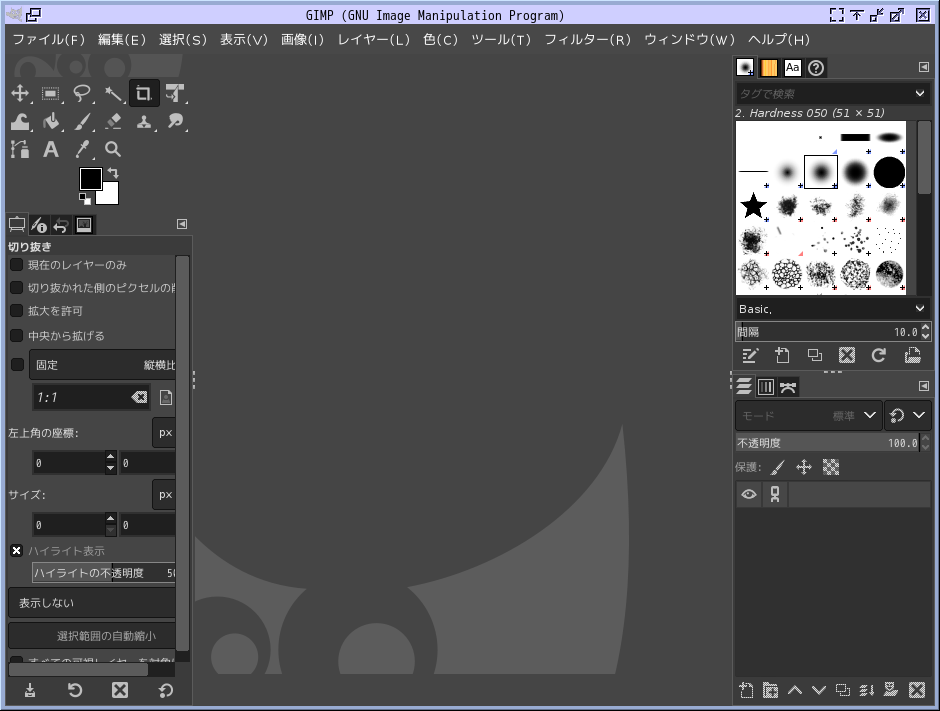Switch to Fonts tab in right dock
Screen dimensions: 940x711
pyautogui.click(x=793, y=68)
